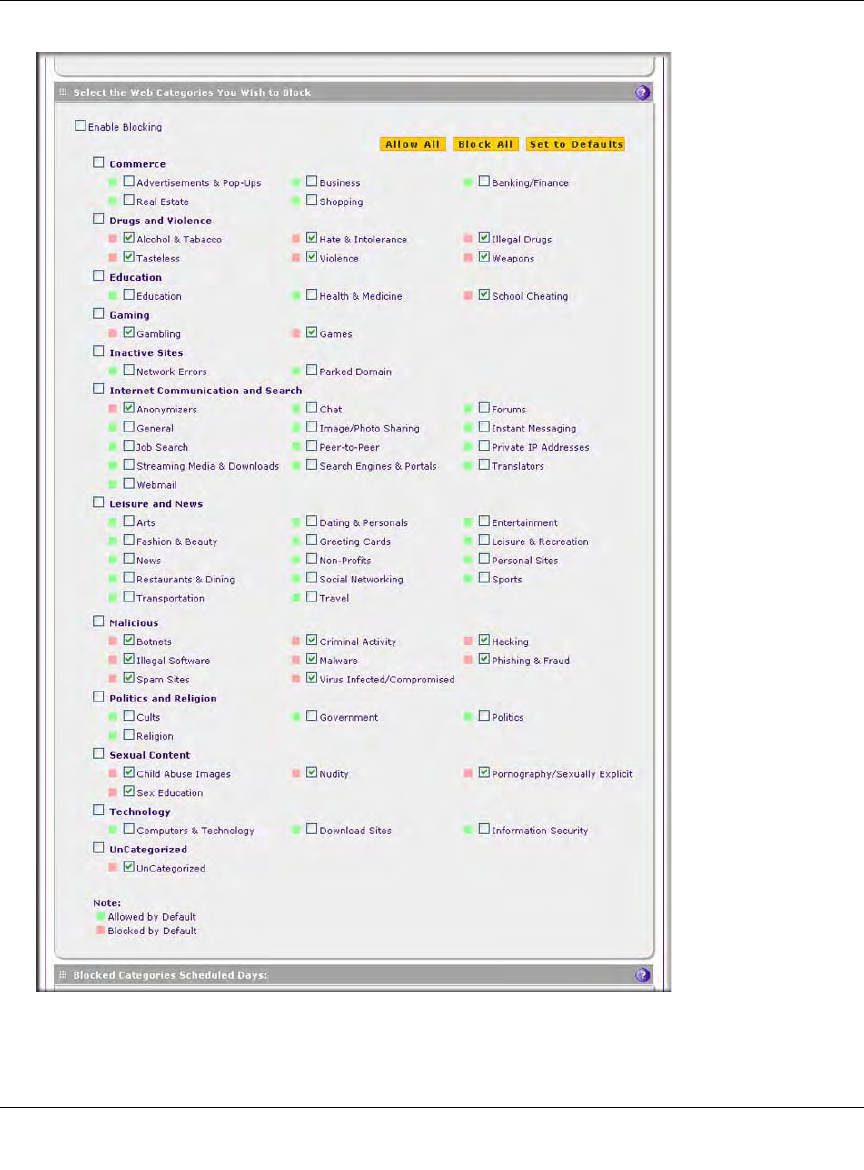This screenshot has width=864, height=1170.
Task: Check the Politics category
Action: [x=484, y=716]
